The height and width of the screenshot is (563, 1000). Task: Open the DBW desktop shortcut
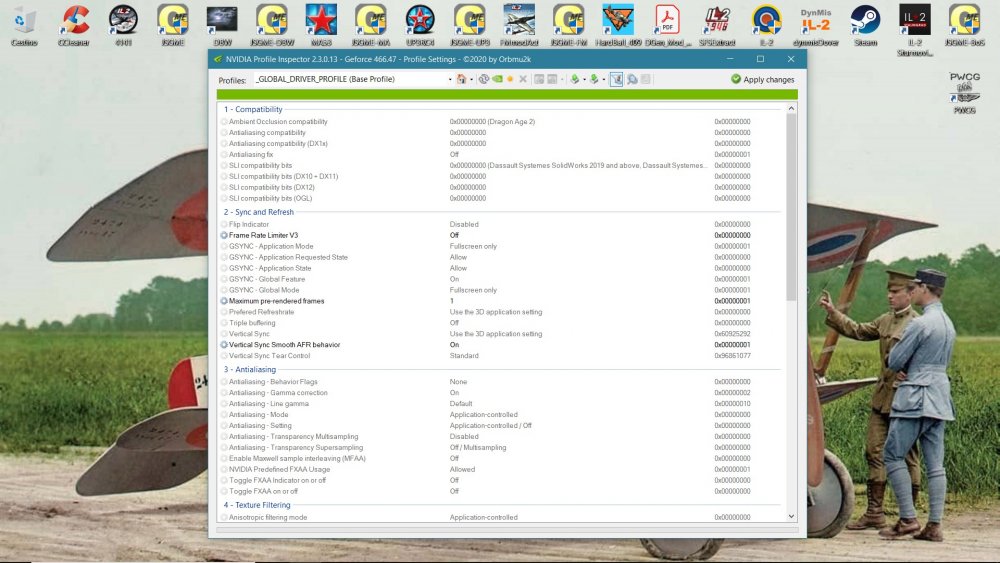coord(223,26)
